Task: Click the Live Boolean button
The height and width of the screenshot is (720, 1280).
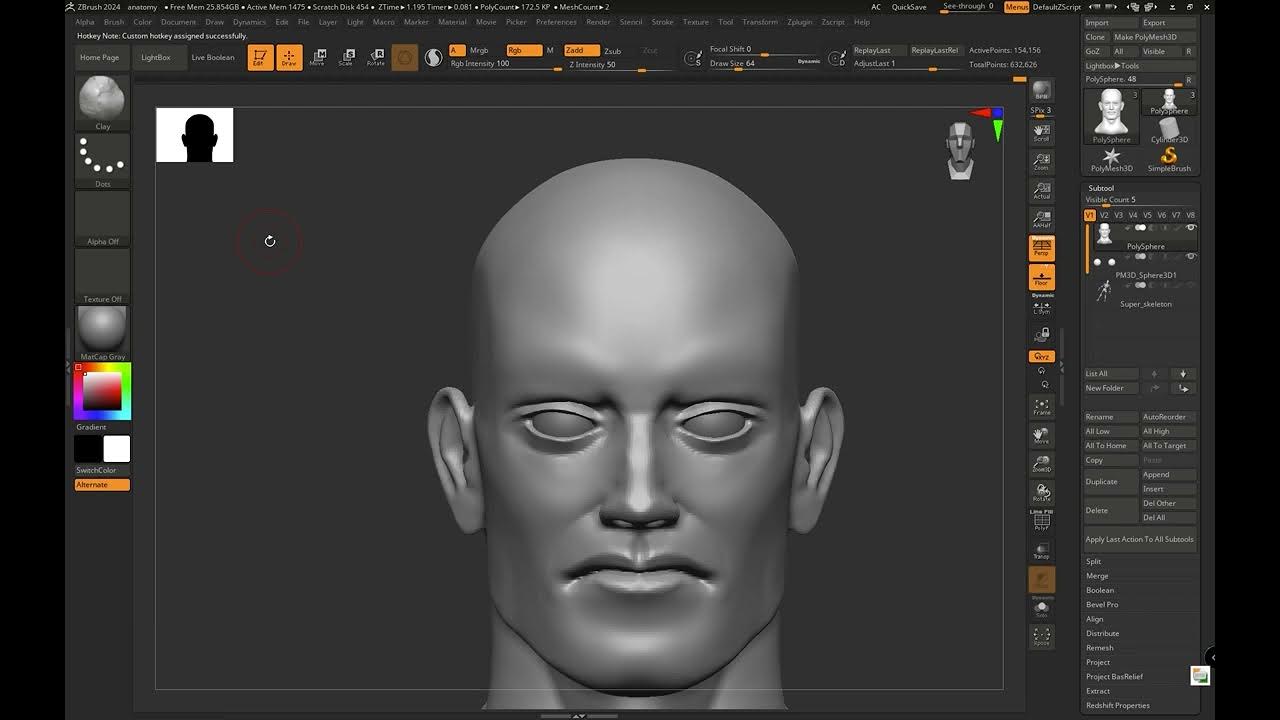Action: pos(213,58)
